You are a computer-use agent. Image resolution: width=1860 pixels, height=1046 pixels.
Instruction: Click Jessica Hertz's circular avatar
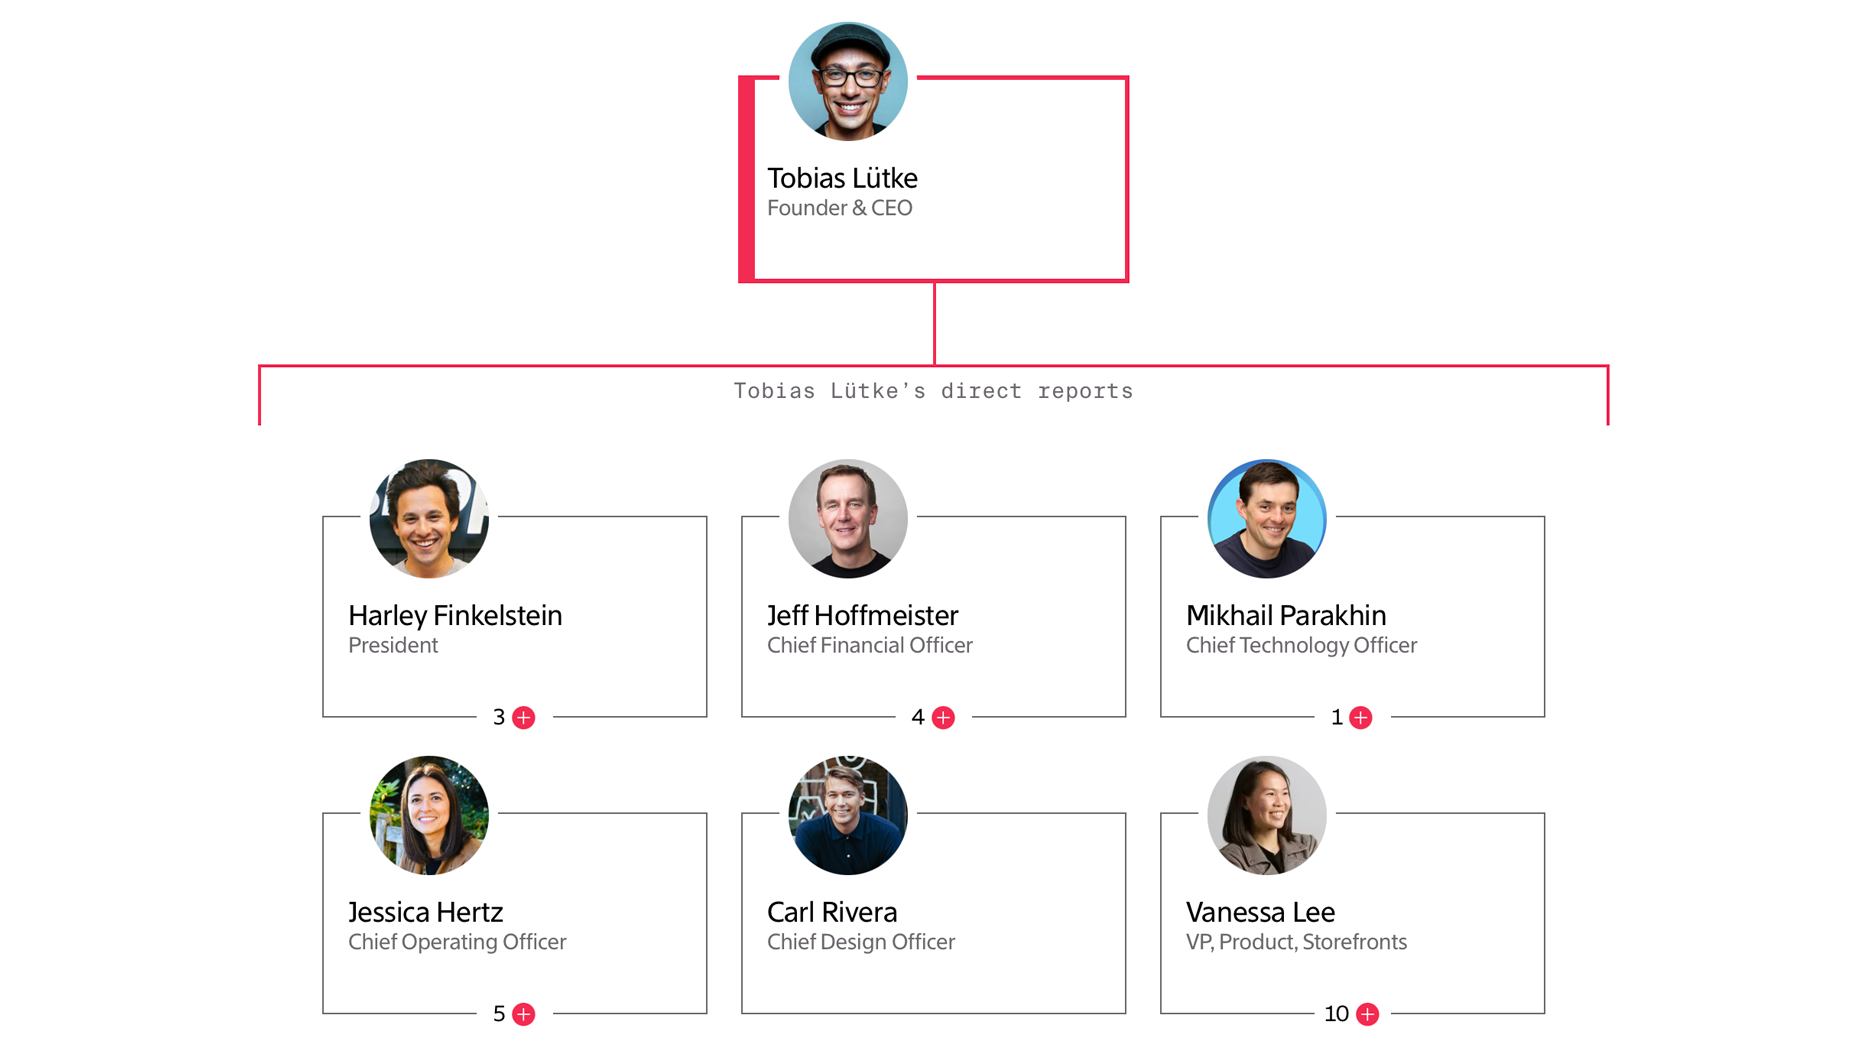429,815
